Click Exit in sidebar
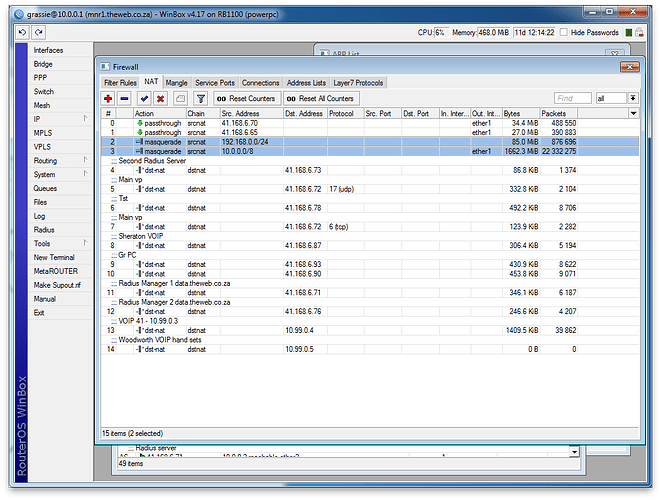The width and height of the screenshot is (660, 500). click(60, 313)
